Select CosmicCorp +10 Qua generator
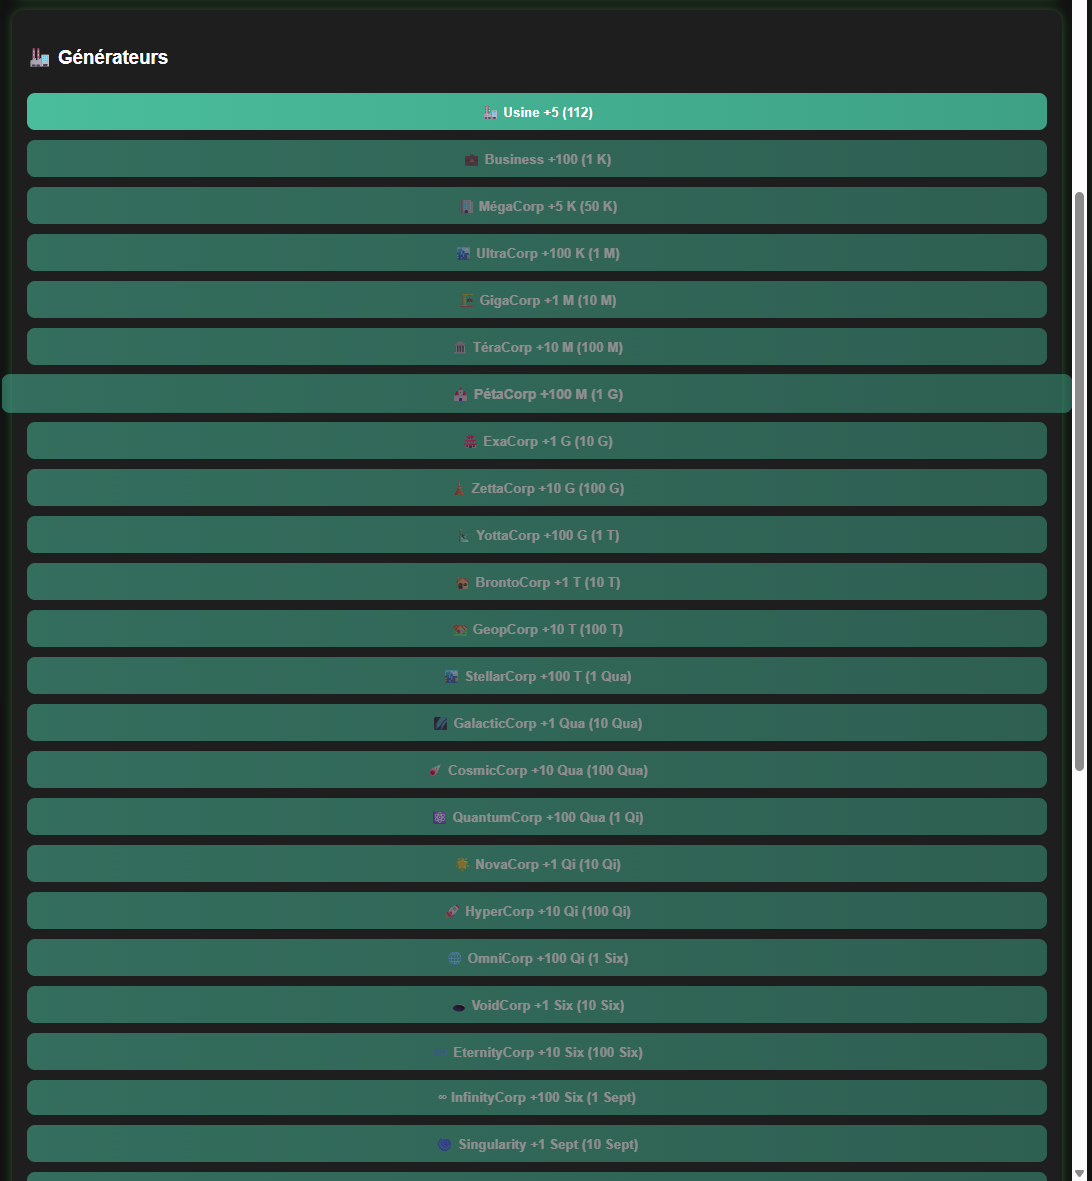Screen dimensions: 1092x1181 (537, 770)
